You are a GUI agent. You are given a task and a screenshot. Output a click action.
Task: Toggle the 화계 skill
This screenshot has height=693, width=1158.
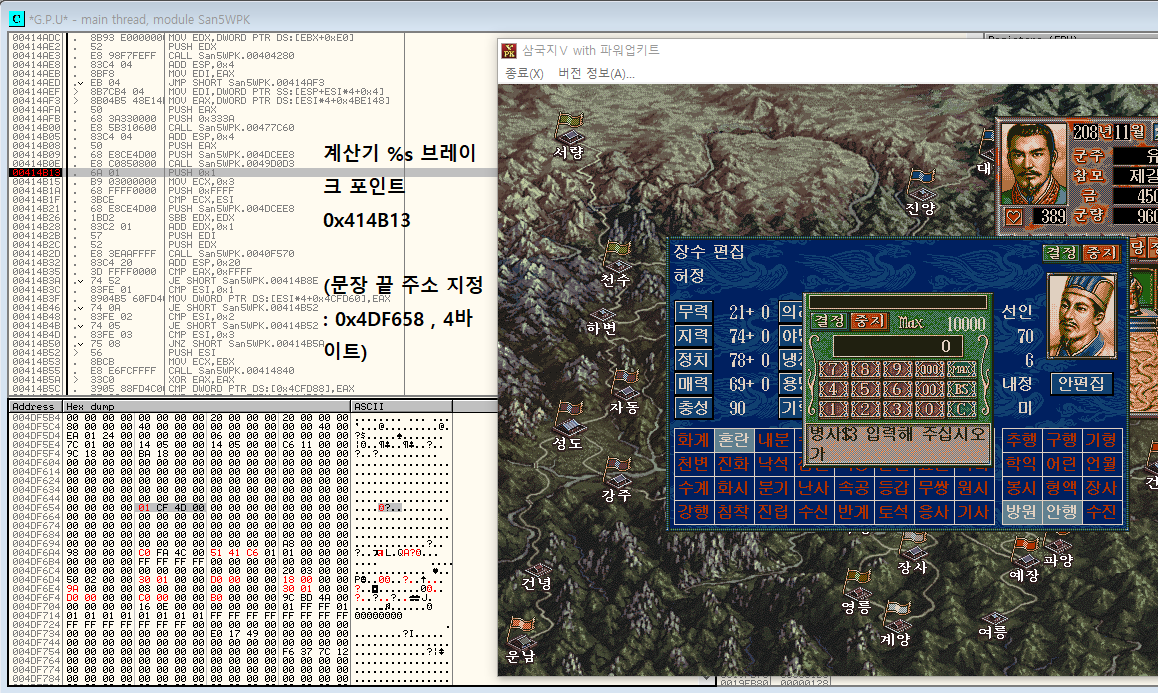coord(694,440)
